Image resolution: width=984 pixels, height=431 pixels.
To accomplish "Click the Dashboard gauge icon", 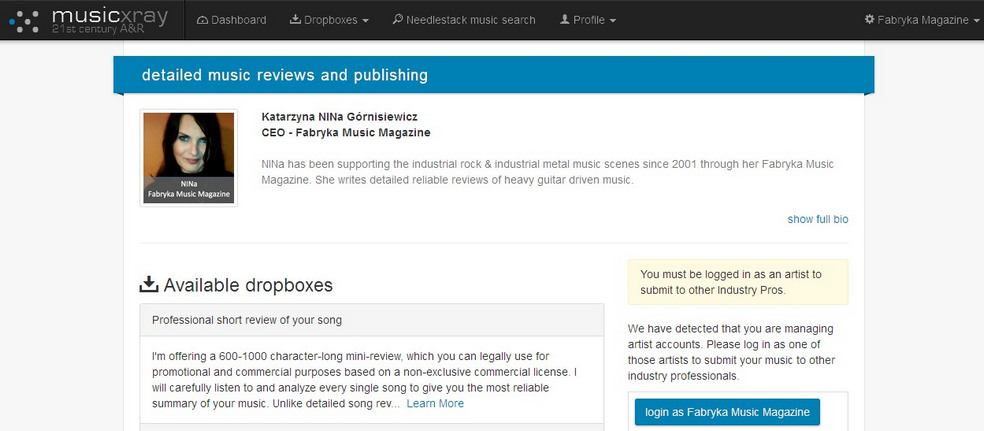I will (202, 20).
